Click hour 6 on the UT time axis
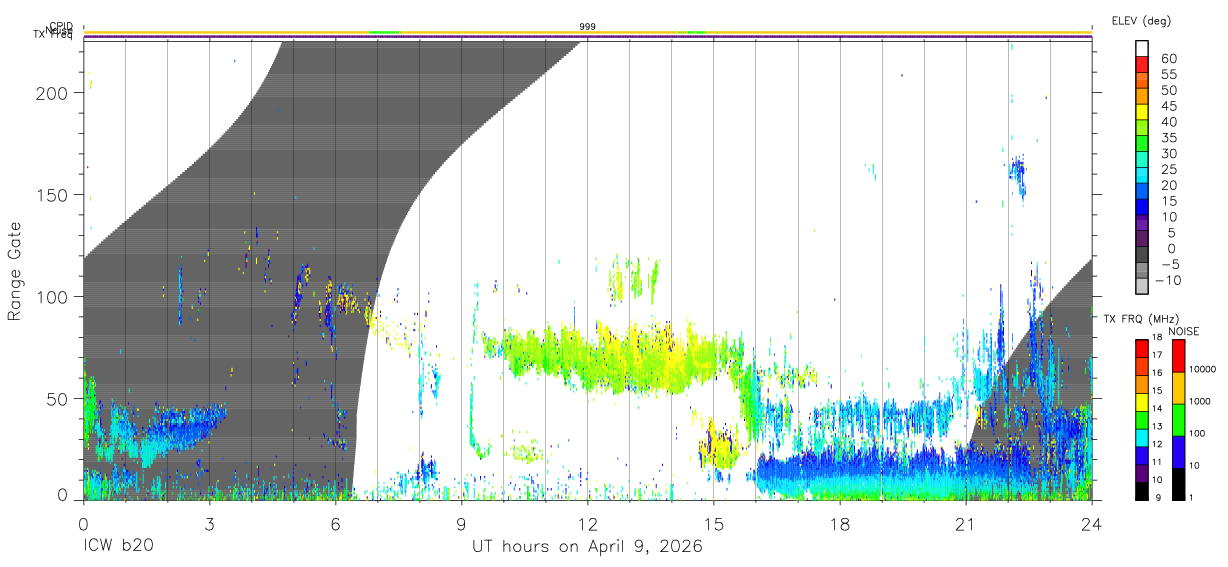This screenshot has height=567, width=1228. tap(335, 524)
